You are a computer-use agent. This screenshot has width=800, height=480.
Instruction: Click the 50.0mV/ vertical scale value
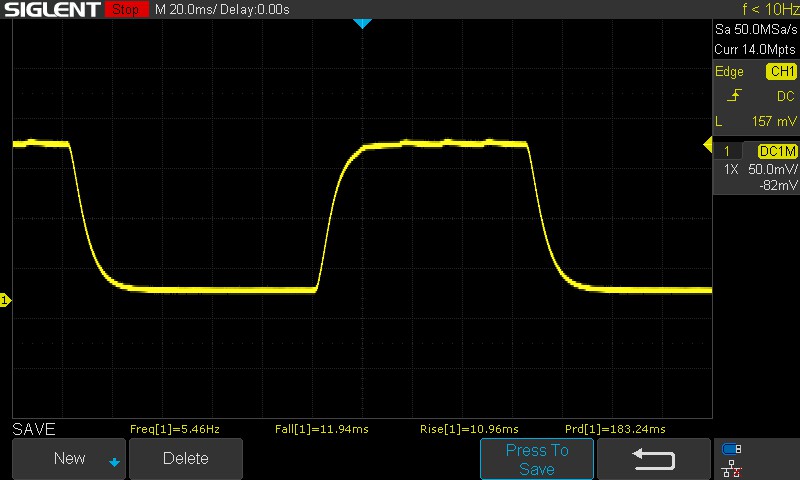coord(772,169)
